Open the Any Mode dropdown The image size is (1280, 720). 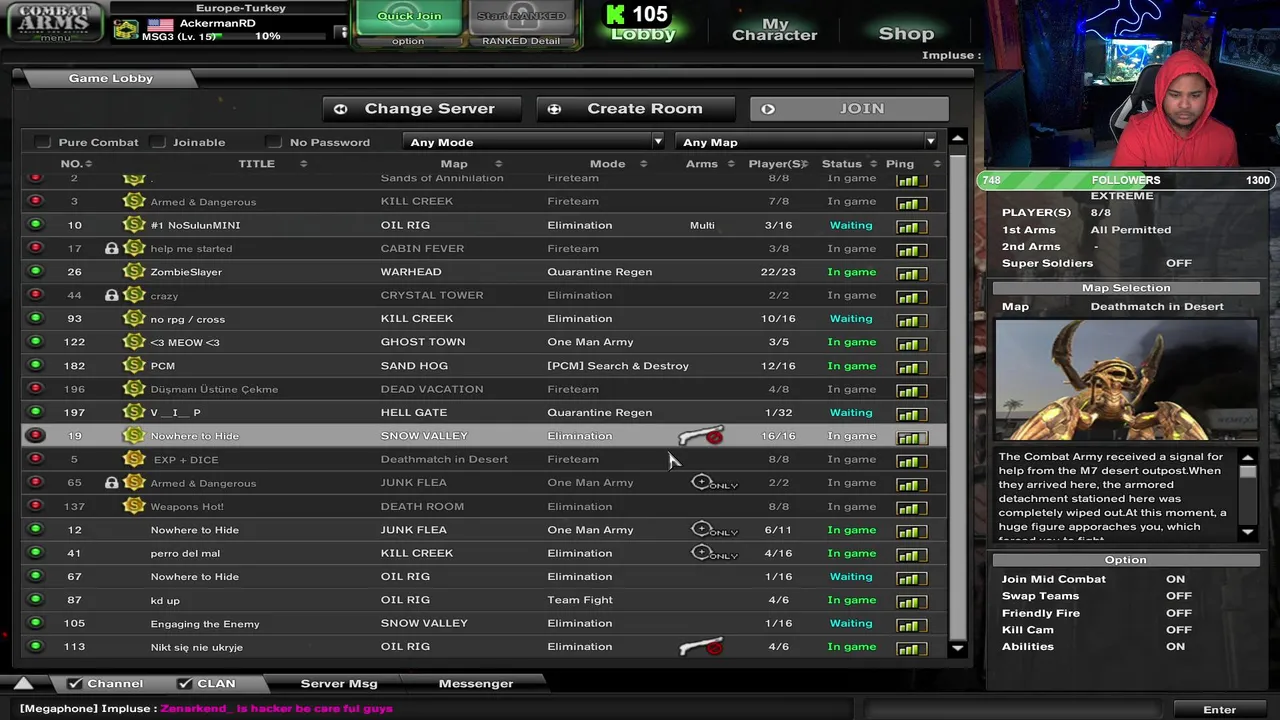click(x=534, y=142)
